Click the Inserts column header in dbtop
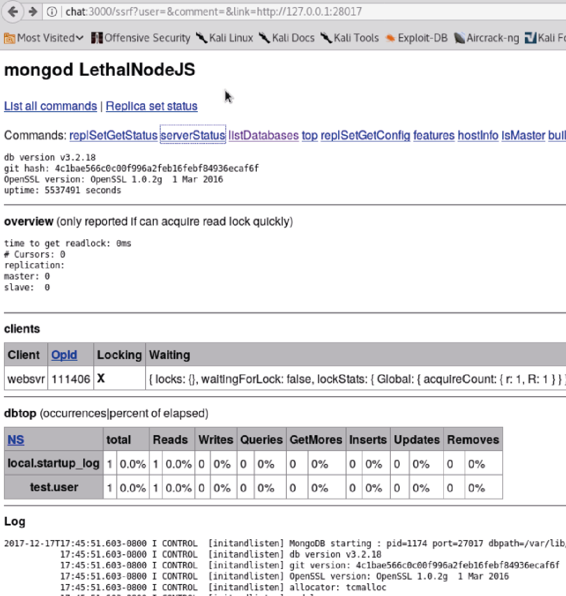 (368, 439)
